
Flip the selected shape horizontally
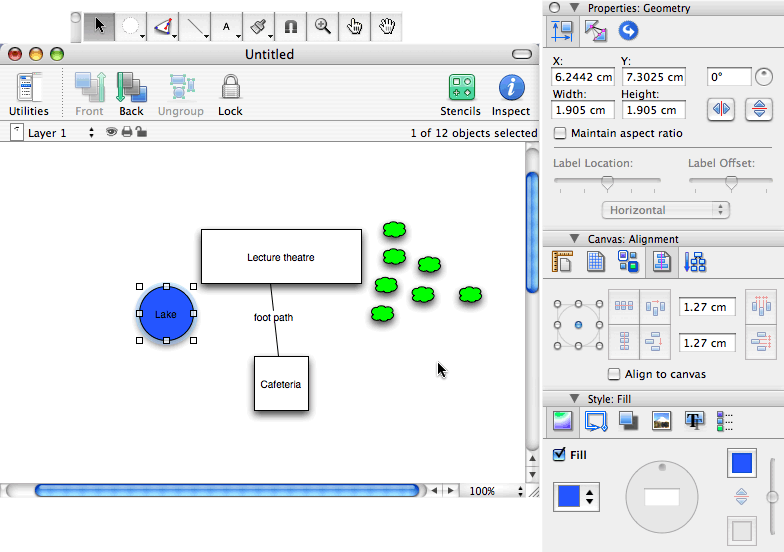click(x=722, y=109)
